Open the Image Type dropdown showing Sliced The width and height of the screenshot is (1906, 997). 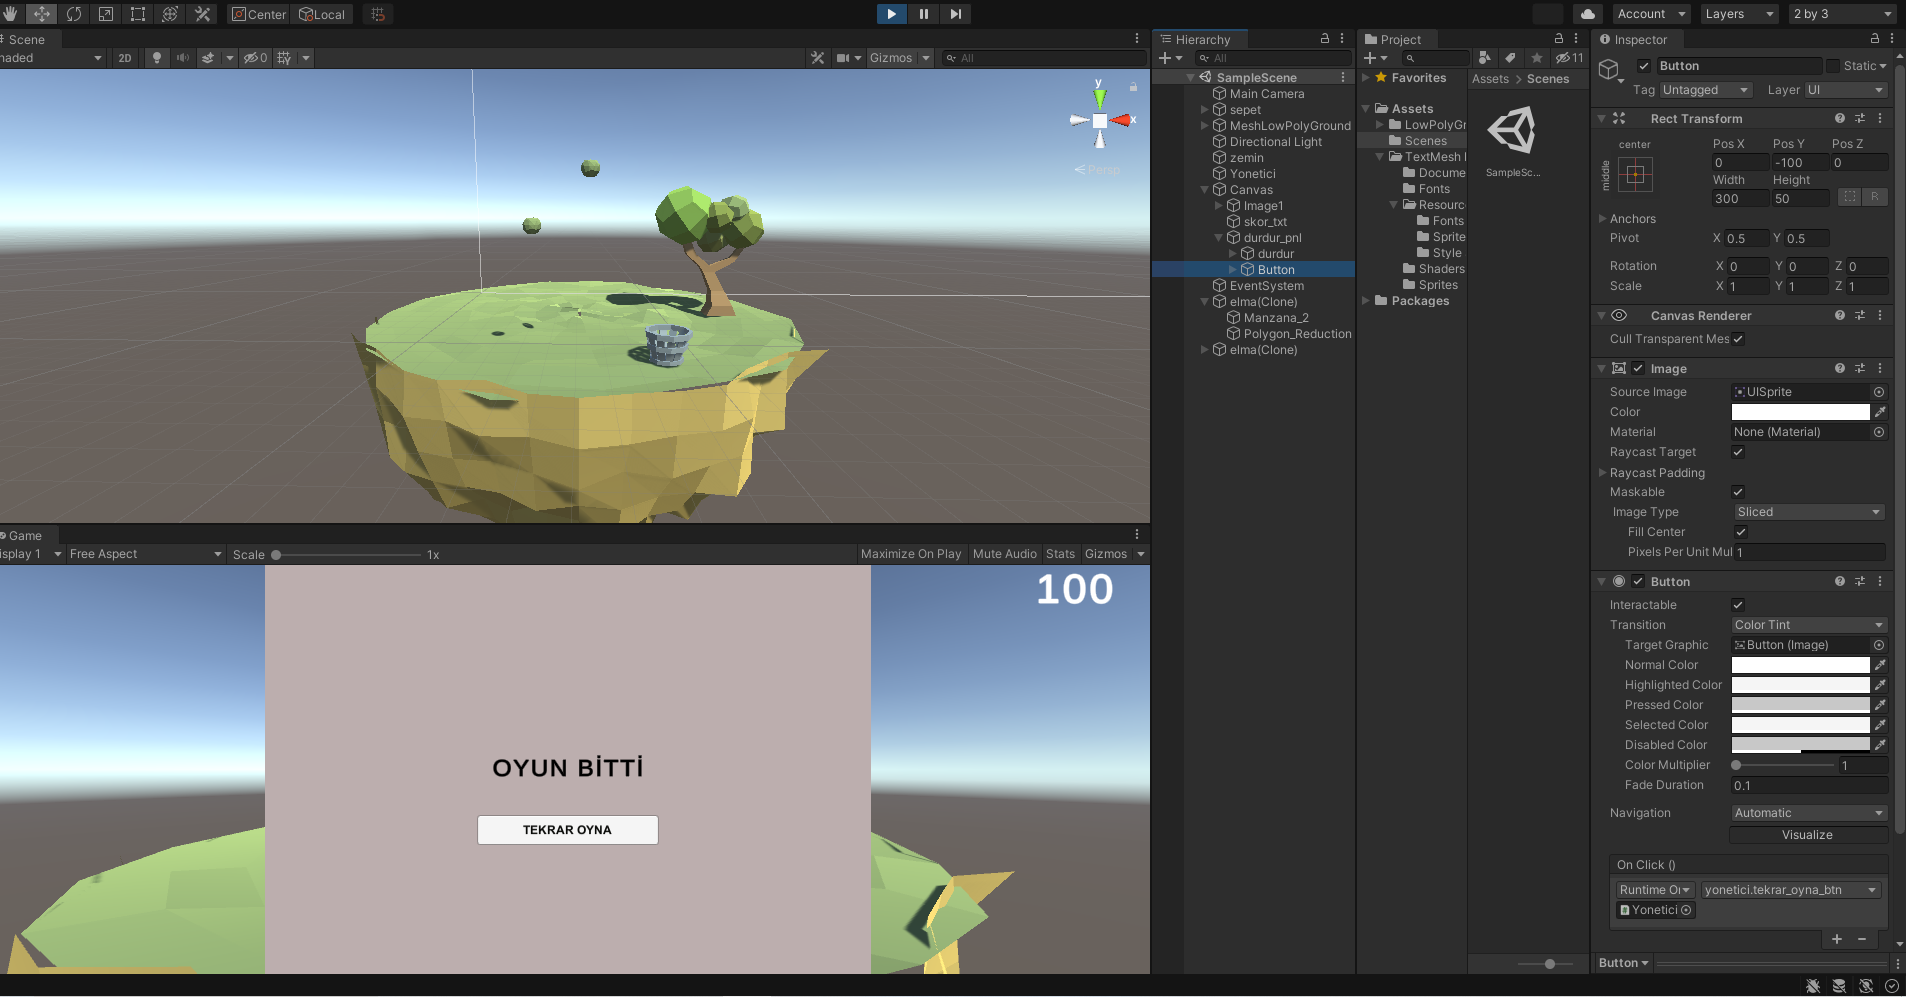tap(1806, 511)
